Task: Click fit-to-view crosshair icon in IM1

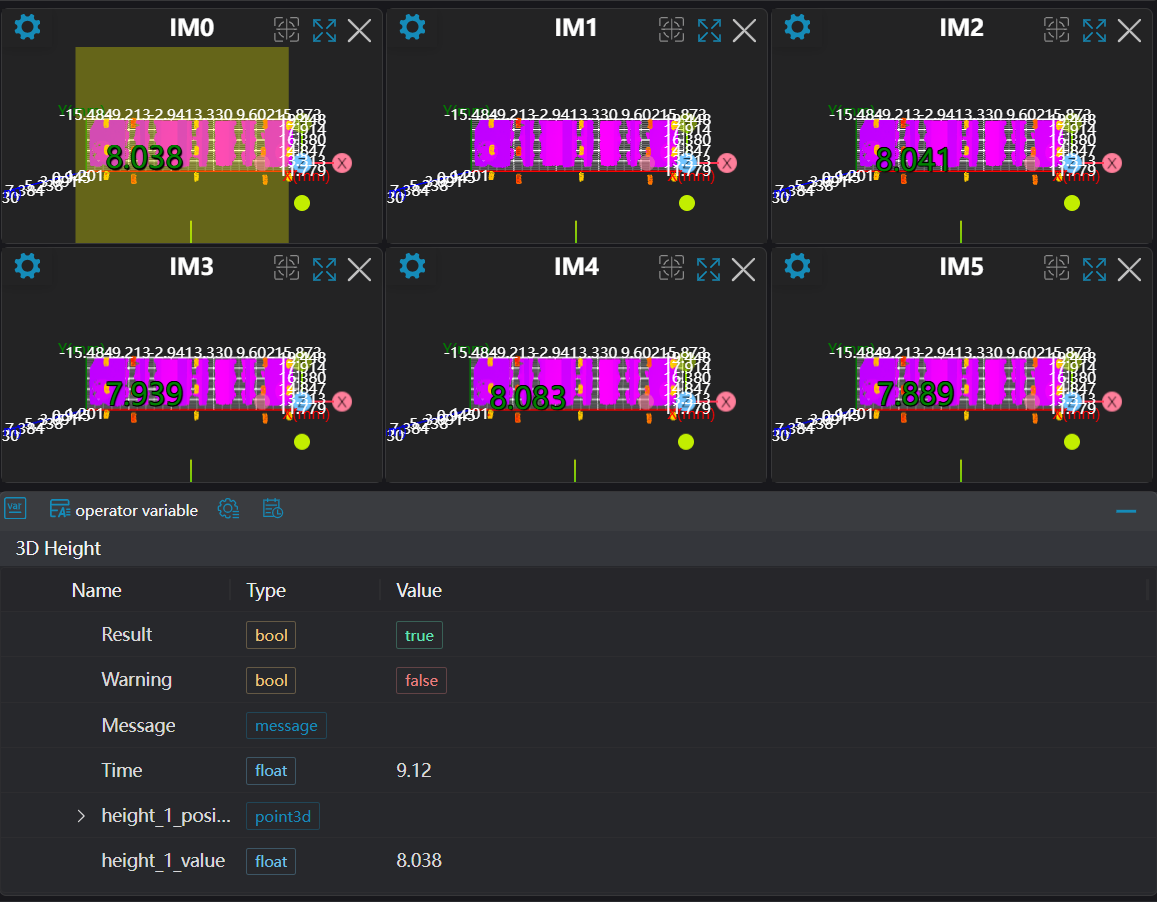Action: pyautogui.click(x=671, y=30)
